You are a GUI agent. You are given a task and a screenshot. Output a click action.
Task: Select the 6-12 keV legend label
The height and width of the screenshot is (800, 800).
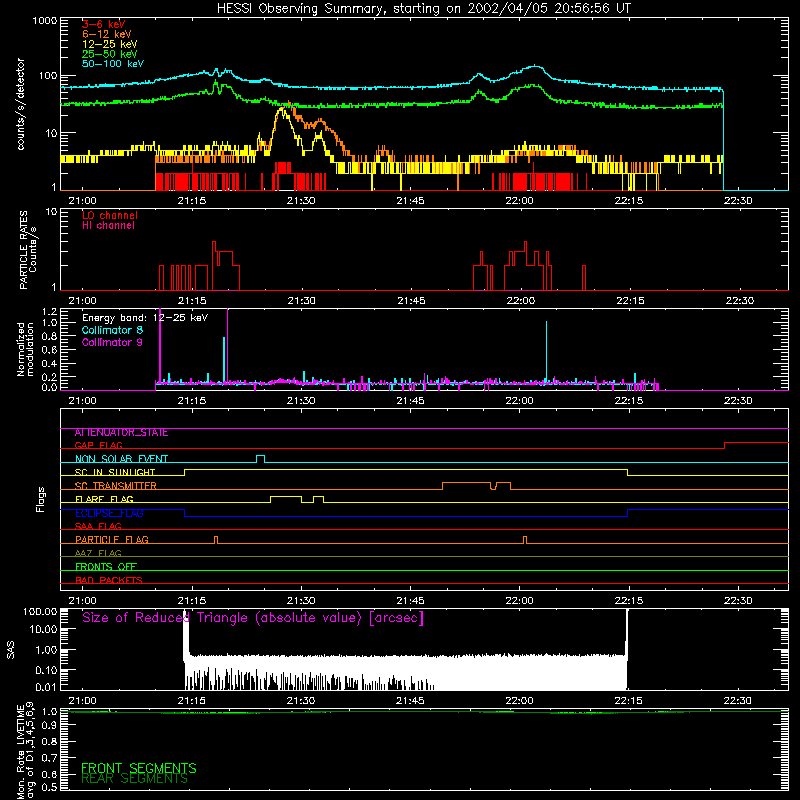coord(107,34)
